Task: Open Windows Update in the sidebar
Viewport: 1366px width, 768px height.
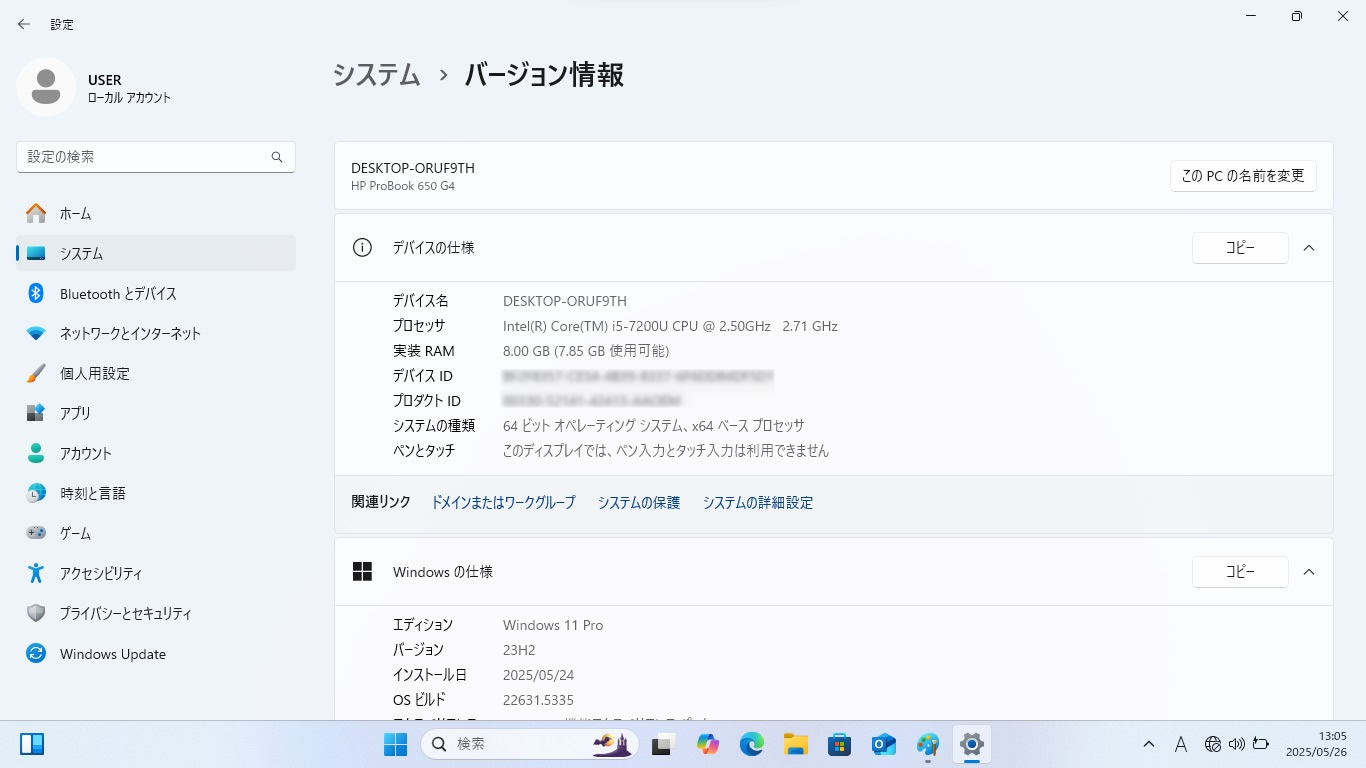Action: [x=156, y=654]
